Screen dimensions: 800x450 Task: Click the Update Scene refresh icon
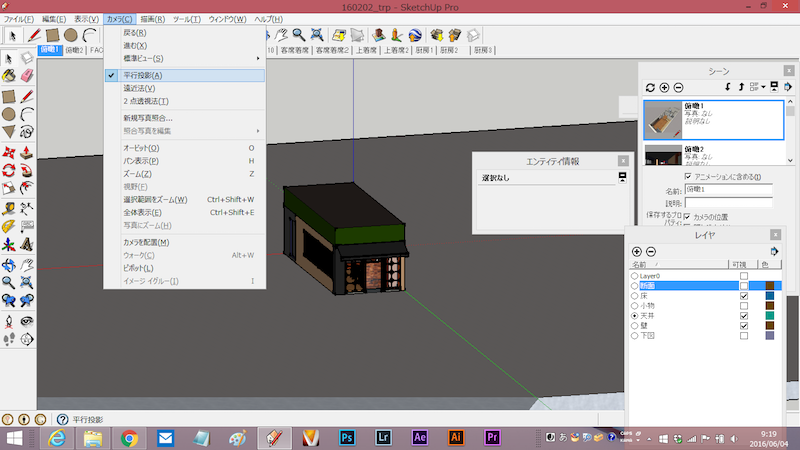point(650,88)
